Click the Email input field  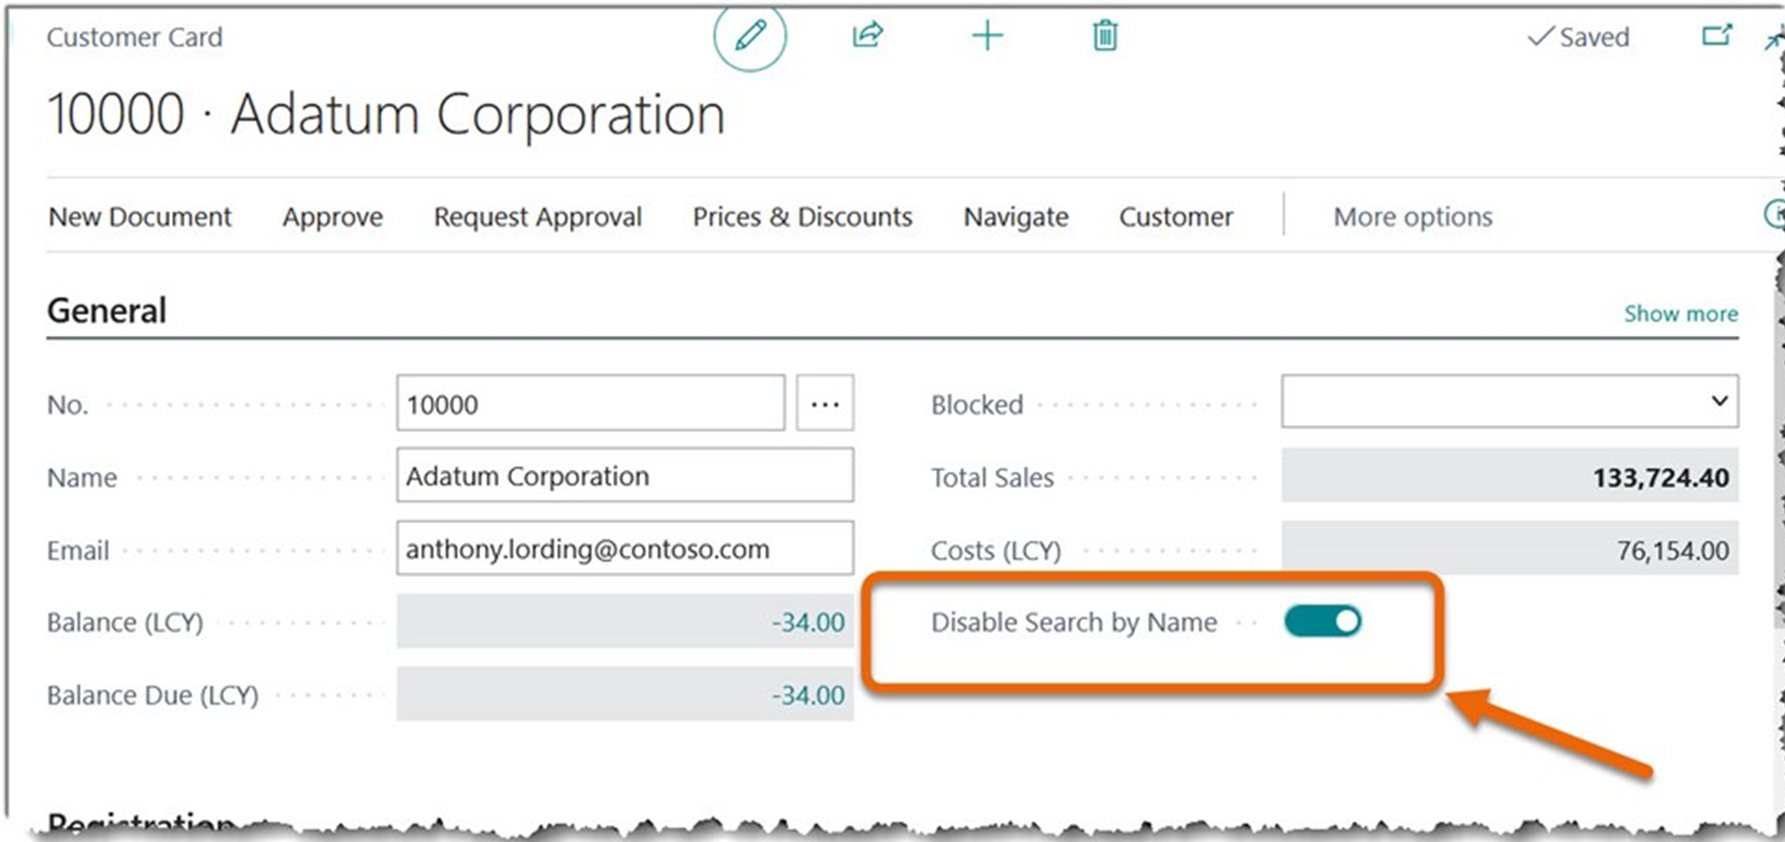(625, 548)
